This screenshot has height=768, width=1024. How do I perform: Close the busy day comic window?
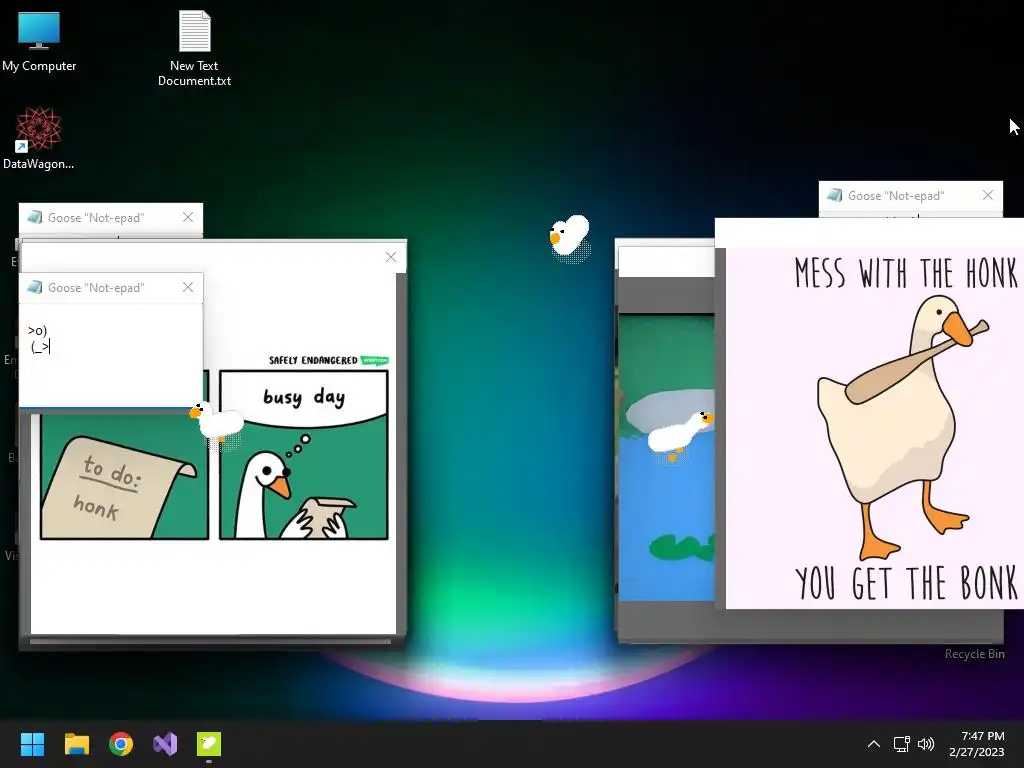click(391, 257)
